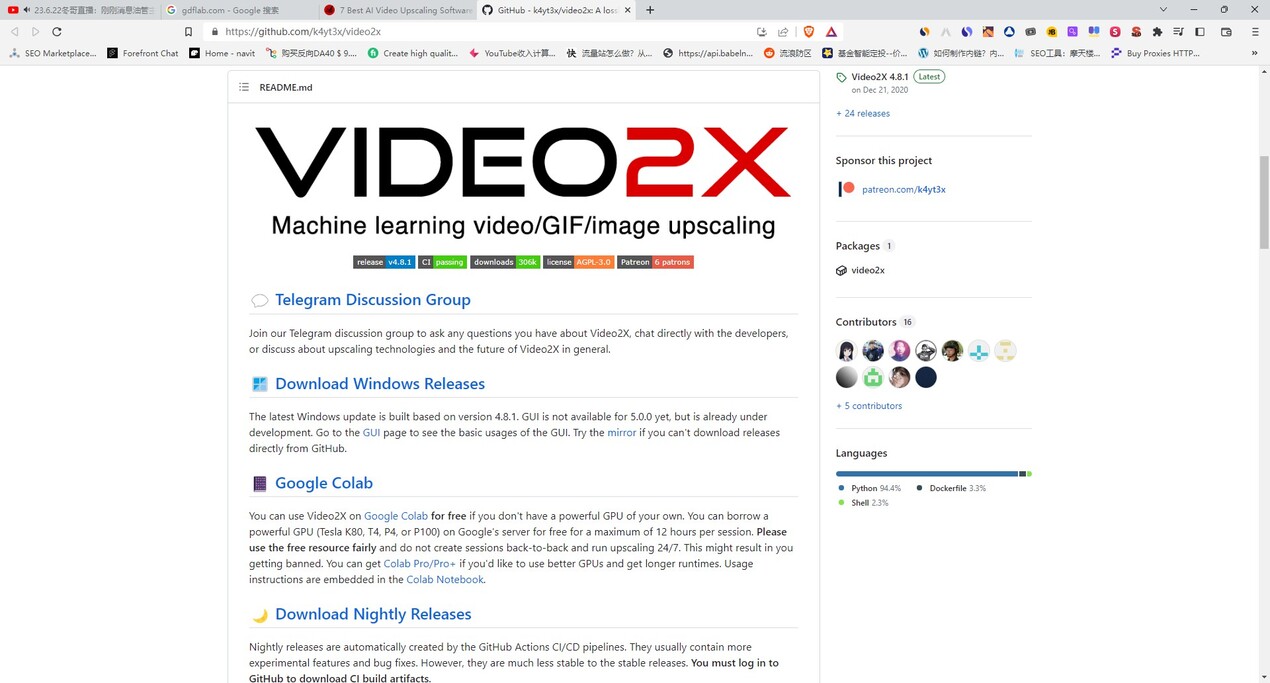This screenshot has width=1270, height=683.
Task: Open the bookmarks overflow chevron
Action: click(x=1254, y=53)
